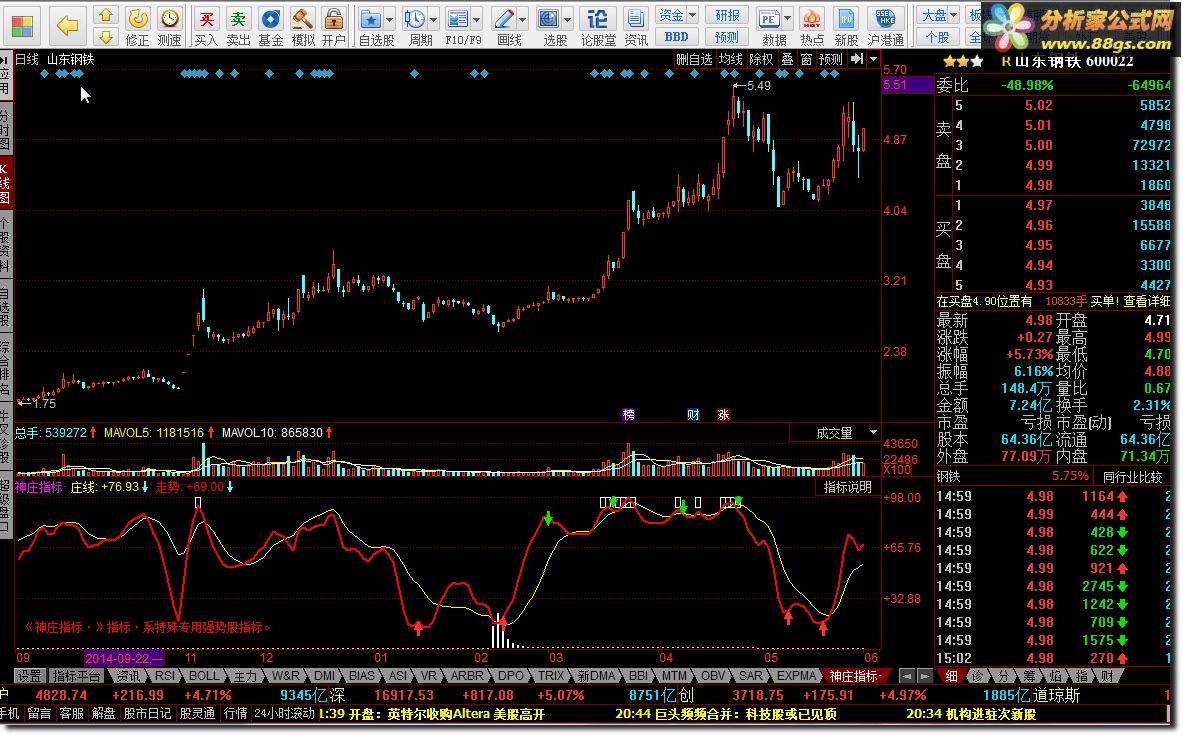Click the yellow up arrow icon

[x=106, y=14]
